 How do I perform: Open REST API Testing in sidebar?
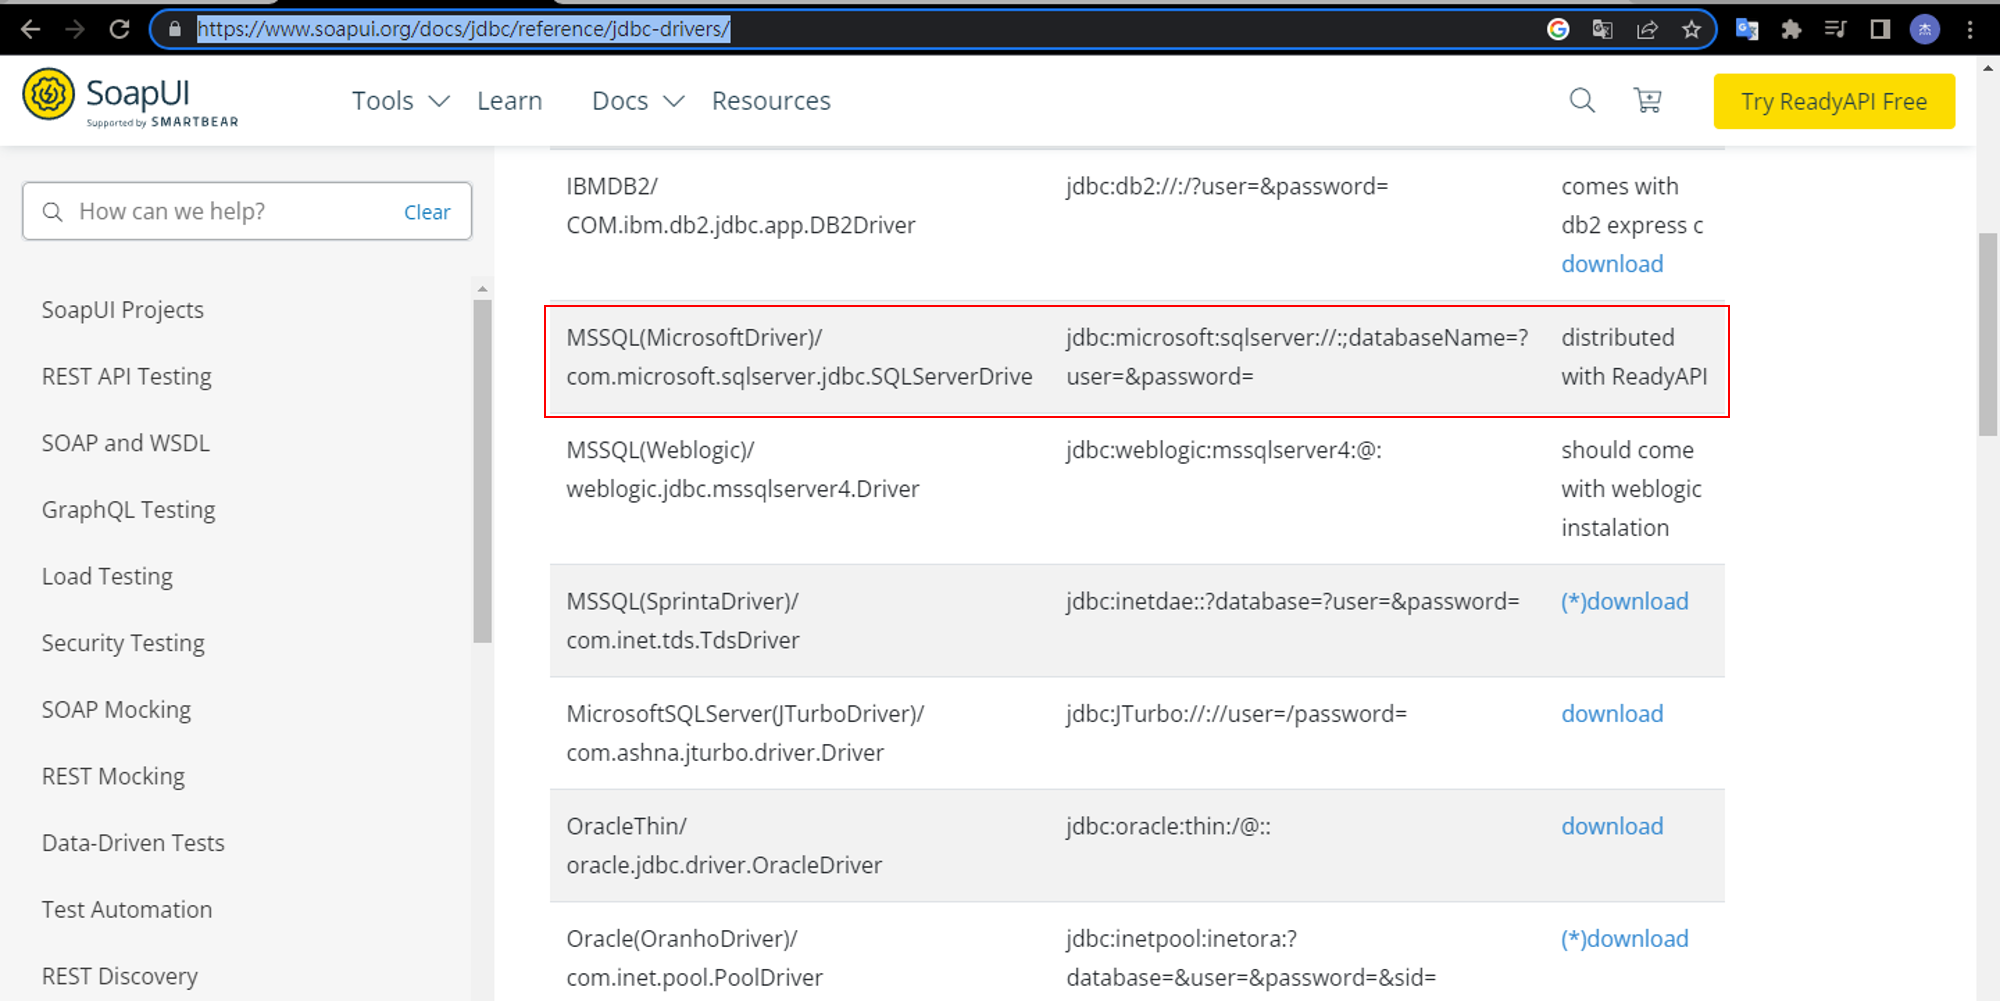pyautogui.click(x=127, y=377)
